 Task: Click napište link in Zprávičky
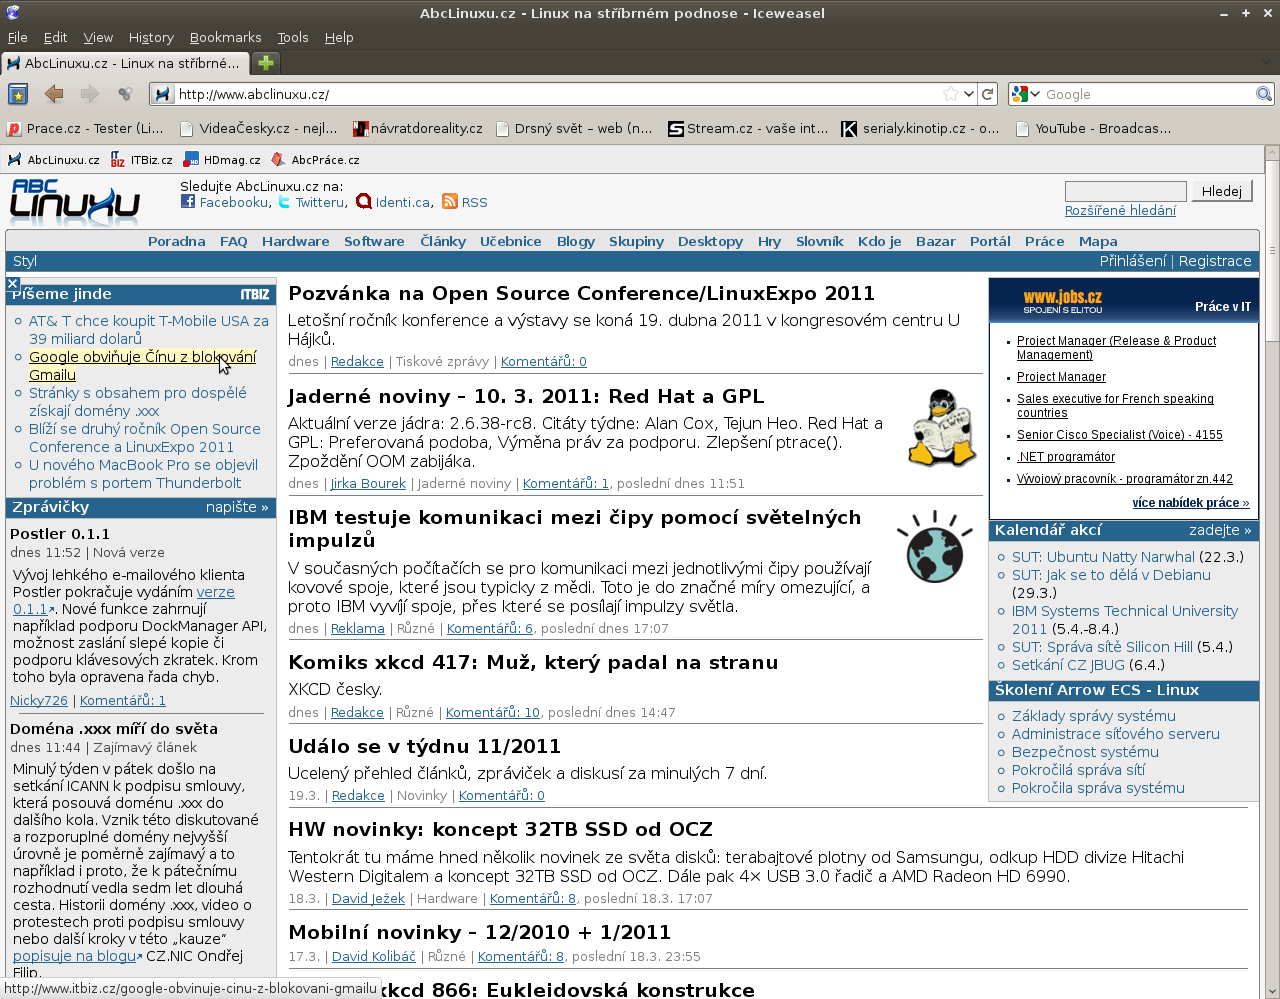tap(237, 507)
